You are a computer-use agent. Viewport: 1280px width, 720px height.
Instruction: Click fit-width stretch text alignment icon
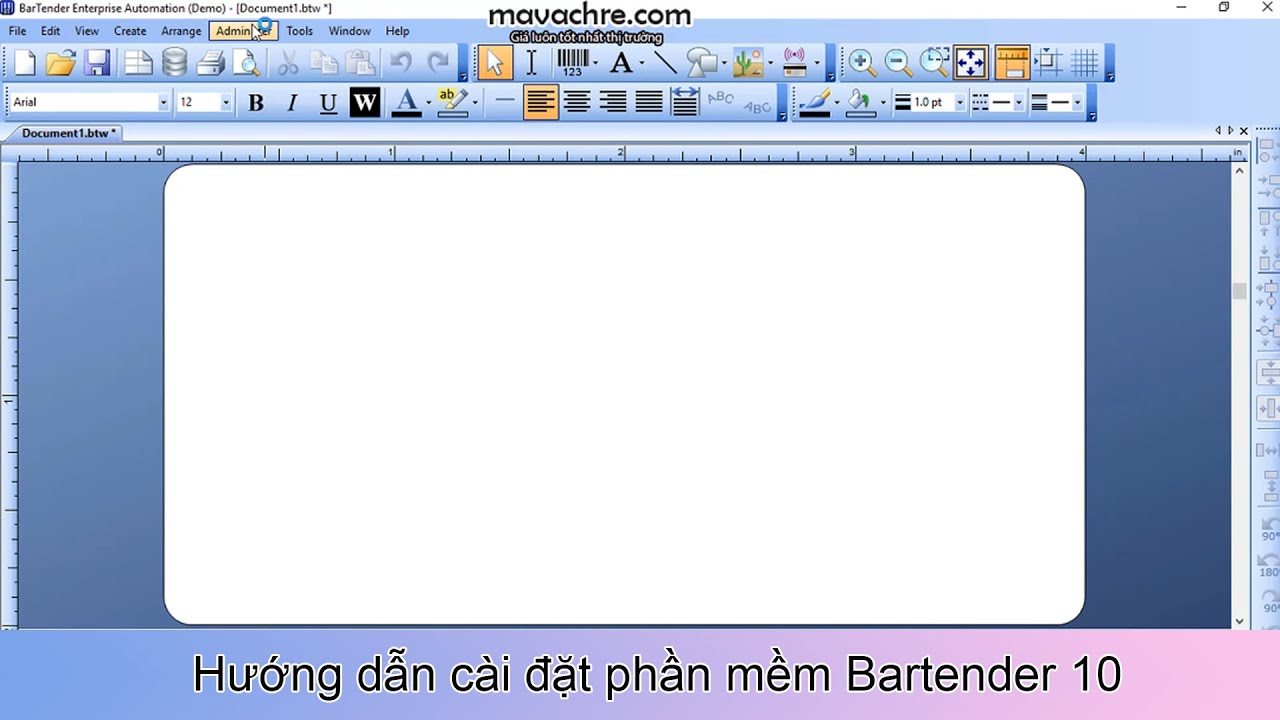click(685, 102)
